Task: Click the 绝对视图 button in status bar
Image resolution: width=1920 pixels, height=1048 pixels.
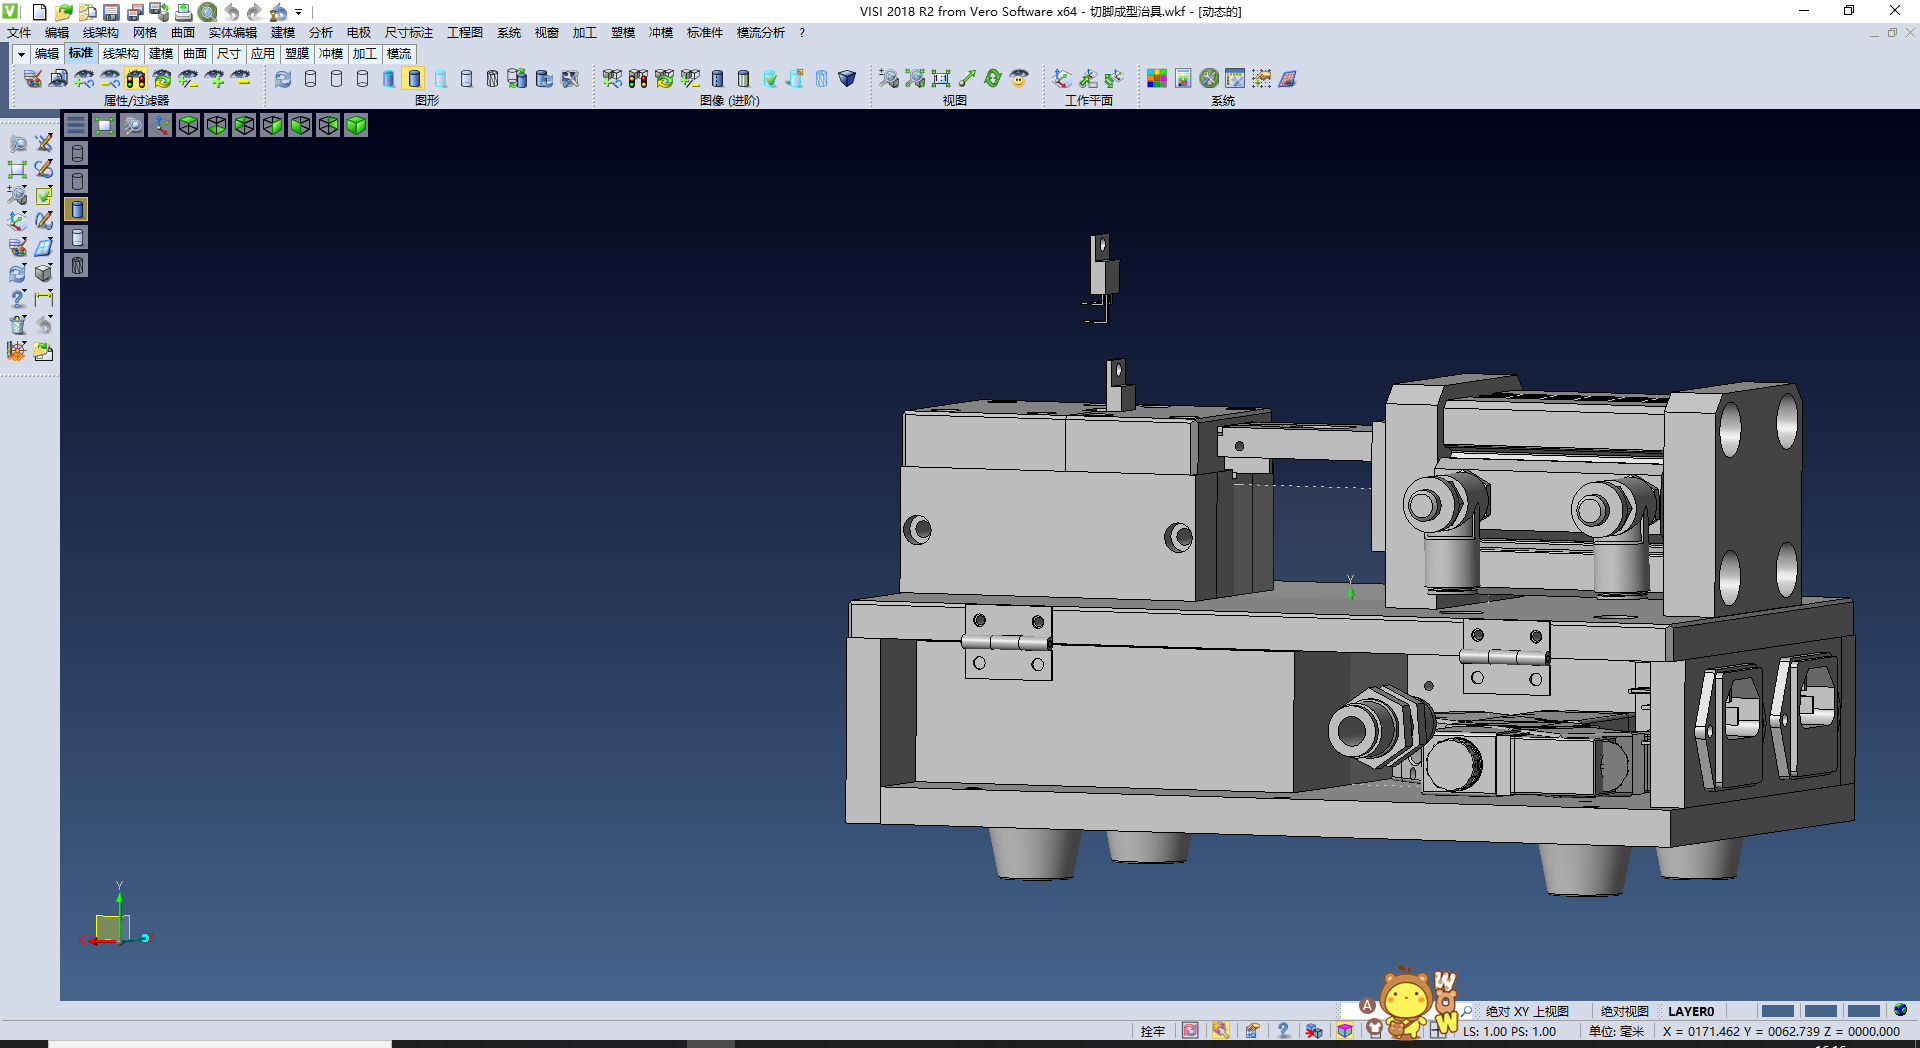Action: point(1624,1011)
